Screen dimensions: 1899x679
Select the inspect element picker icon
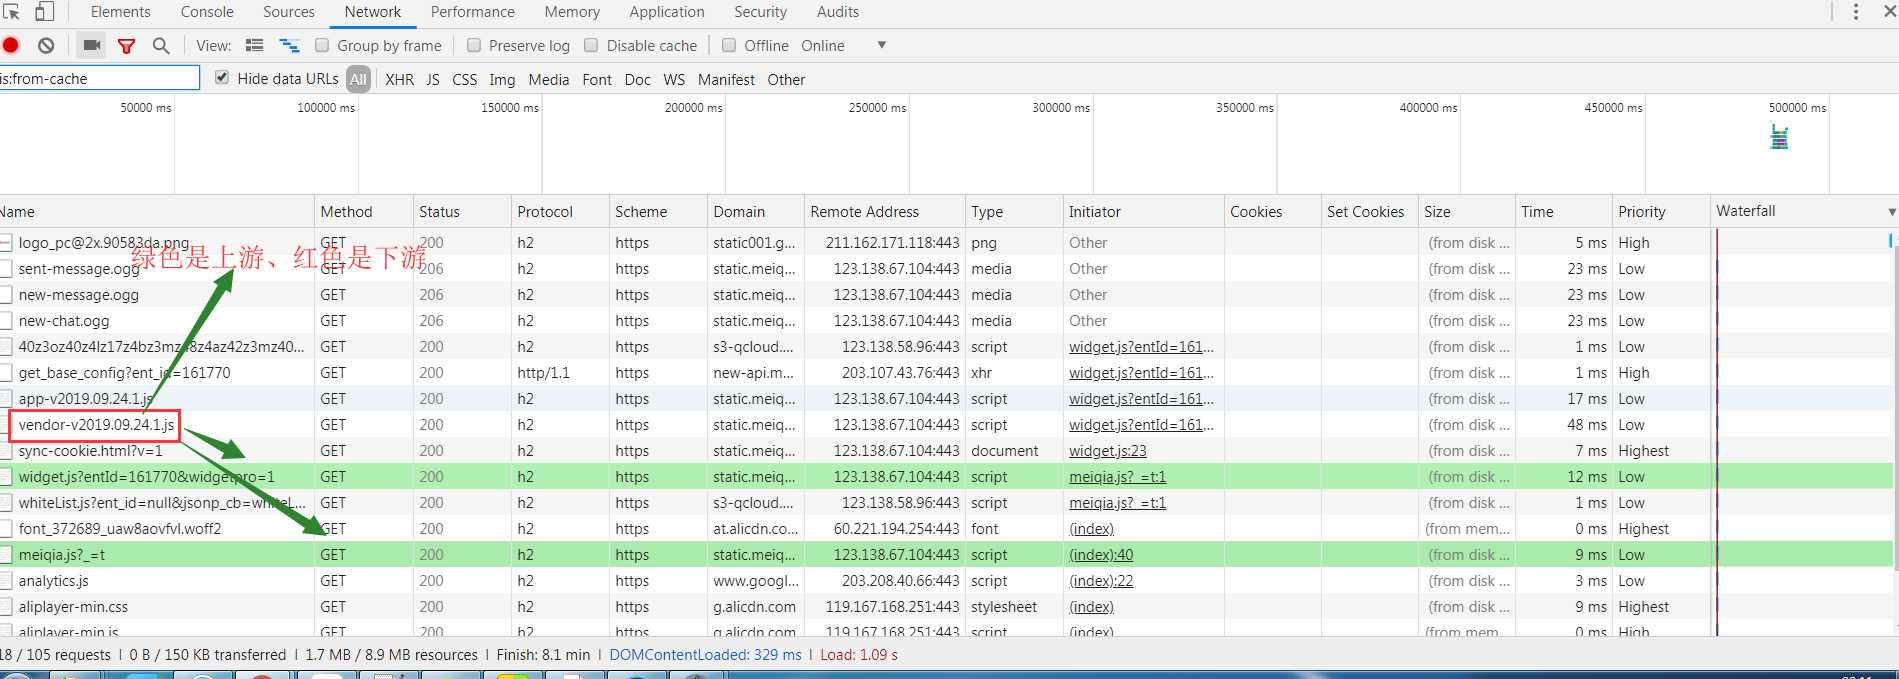click(11, 12)
